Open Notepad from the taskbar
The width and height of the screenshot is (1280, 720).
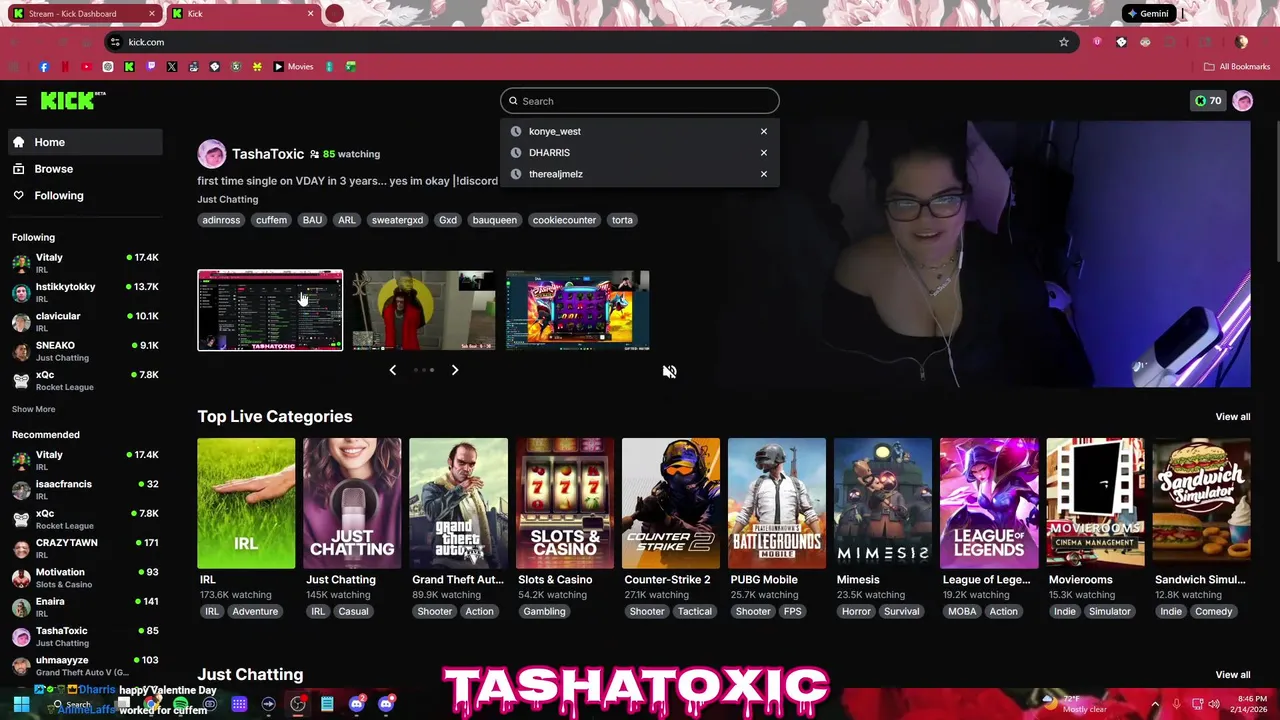tap(327, 705)
